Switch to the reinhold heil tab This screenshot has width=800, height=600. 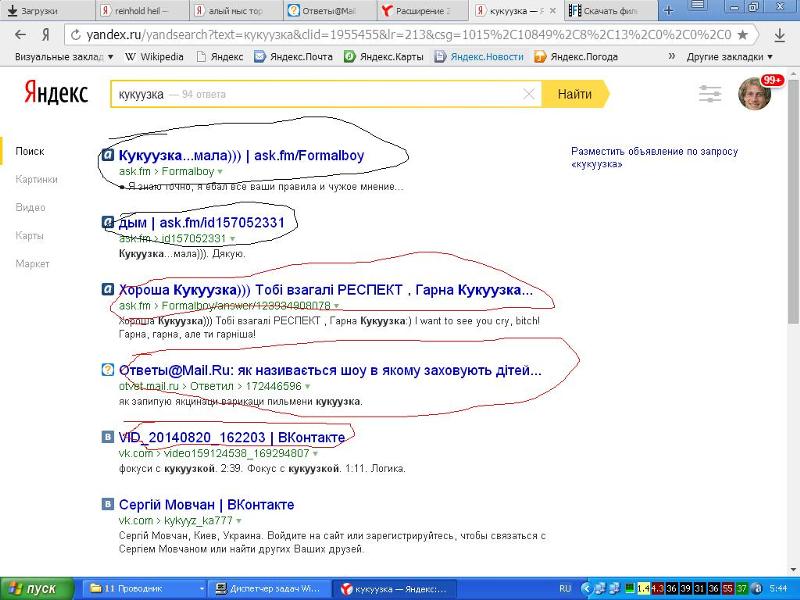click(x=142, y=10)
